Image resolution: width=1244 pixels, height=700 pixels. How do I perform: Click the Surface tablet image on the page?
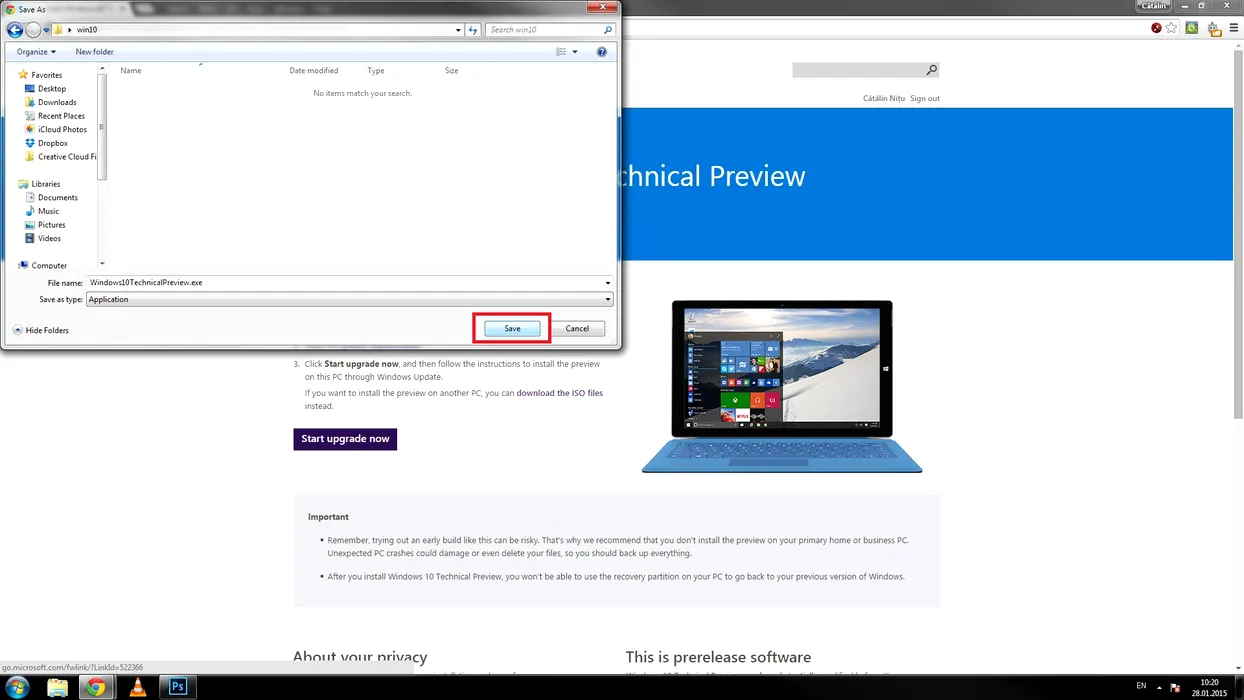tap(781, 387)
